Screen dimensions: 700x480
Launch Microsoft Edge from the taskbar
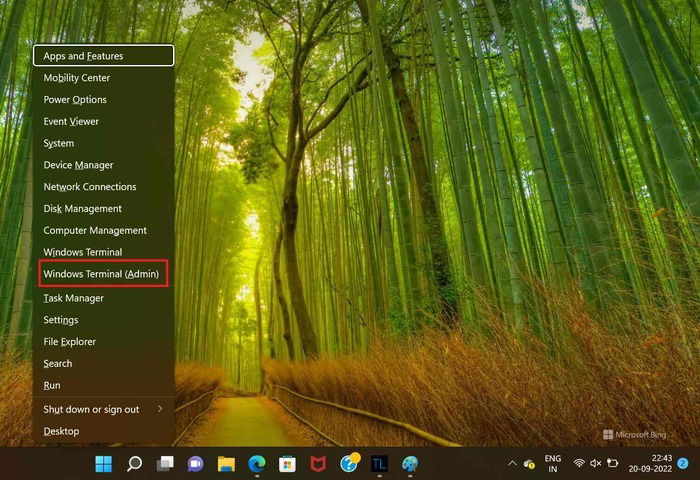pos(257,464)
